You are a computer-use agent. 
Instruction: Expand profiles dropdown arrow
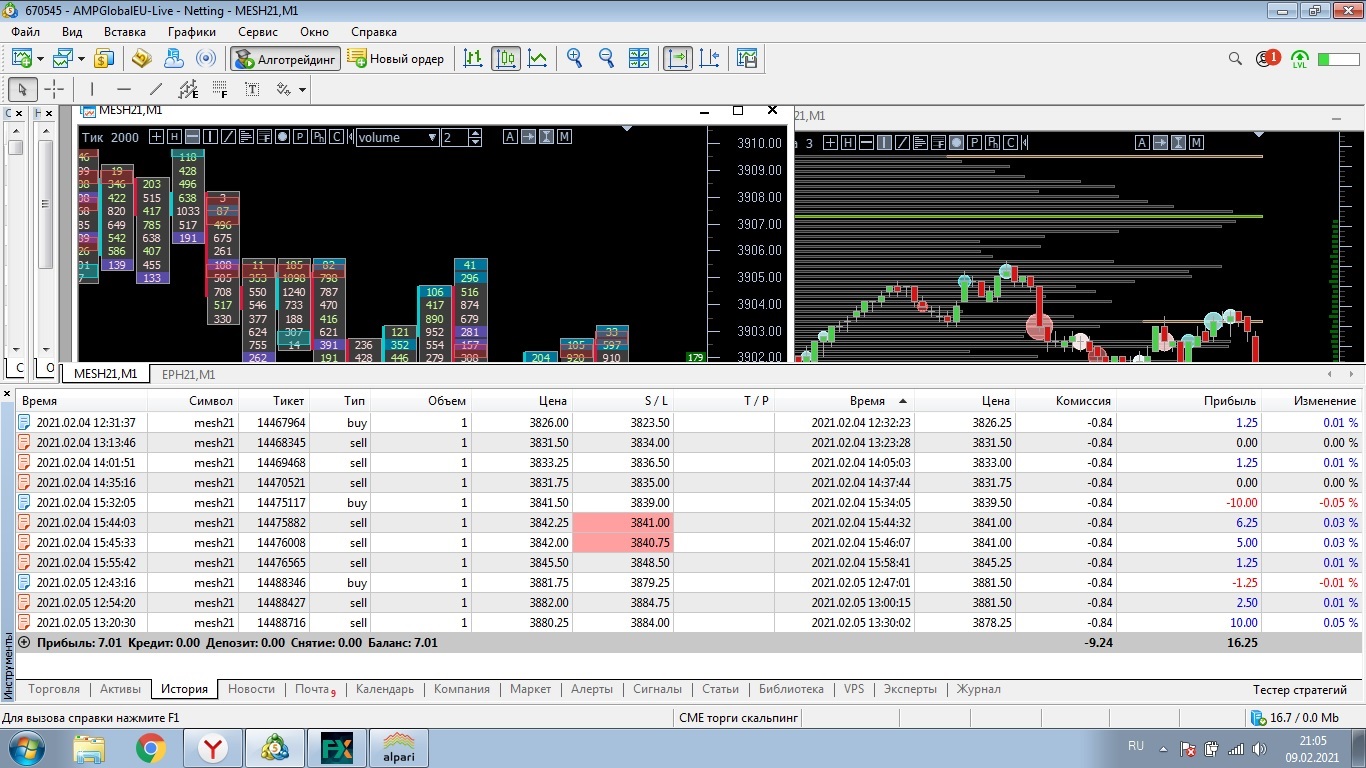point(81,60)
